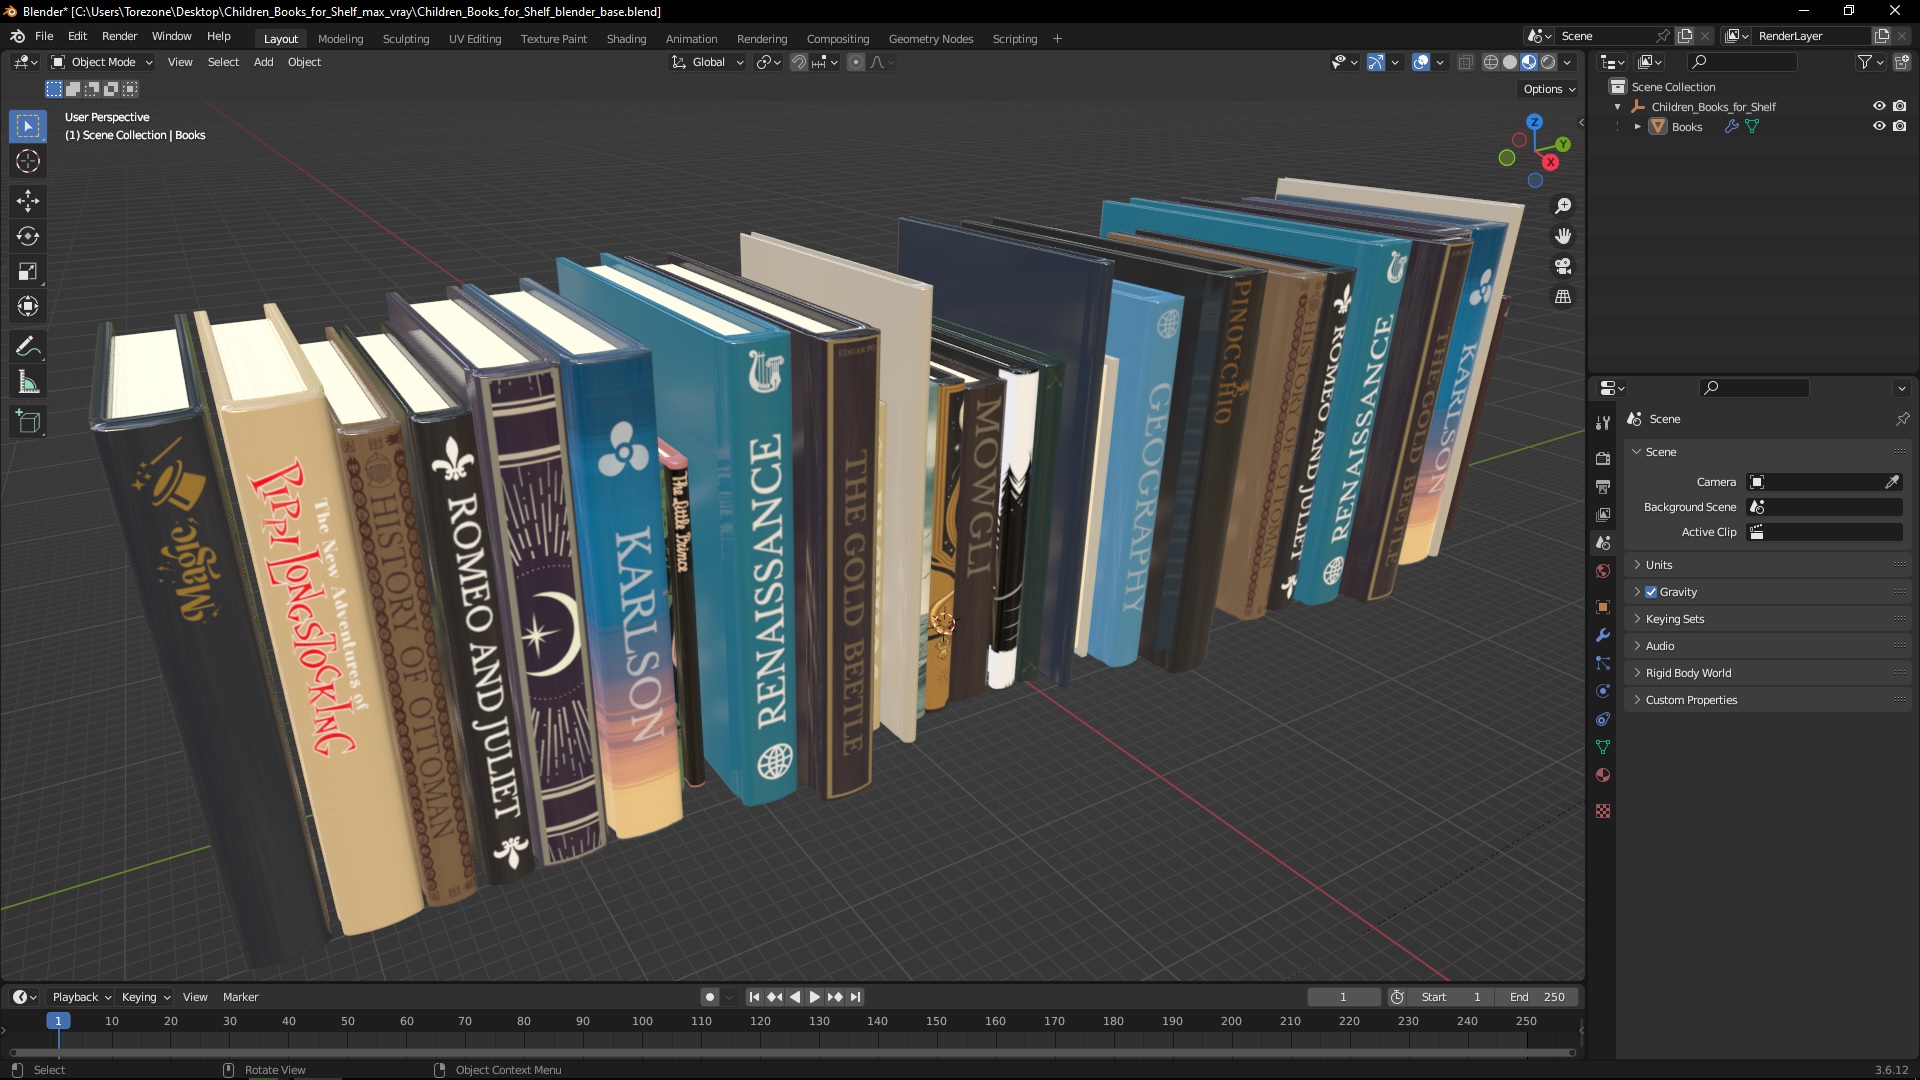Image resolution: width=1920 pixels, height=1080 pixels.
Task: Switch to the Shading workspace tab
Action: 626,39
